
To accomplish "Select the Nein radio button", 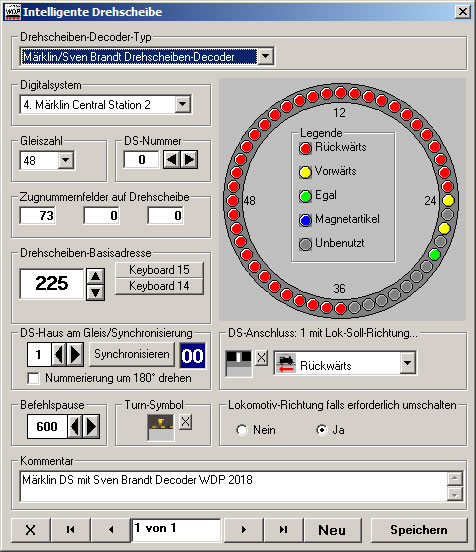I will point(242,430).
